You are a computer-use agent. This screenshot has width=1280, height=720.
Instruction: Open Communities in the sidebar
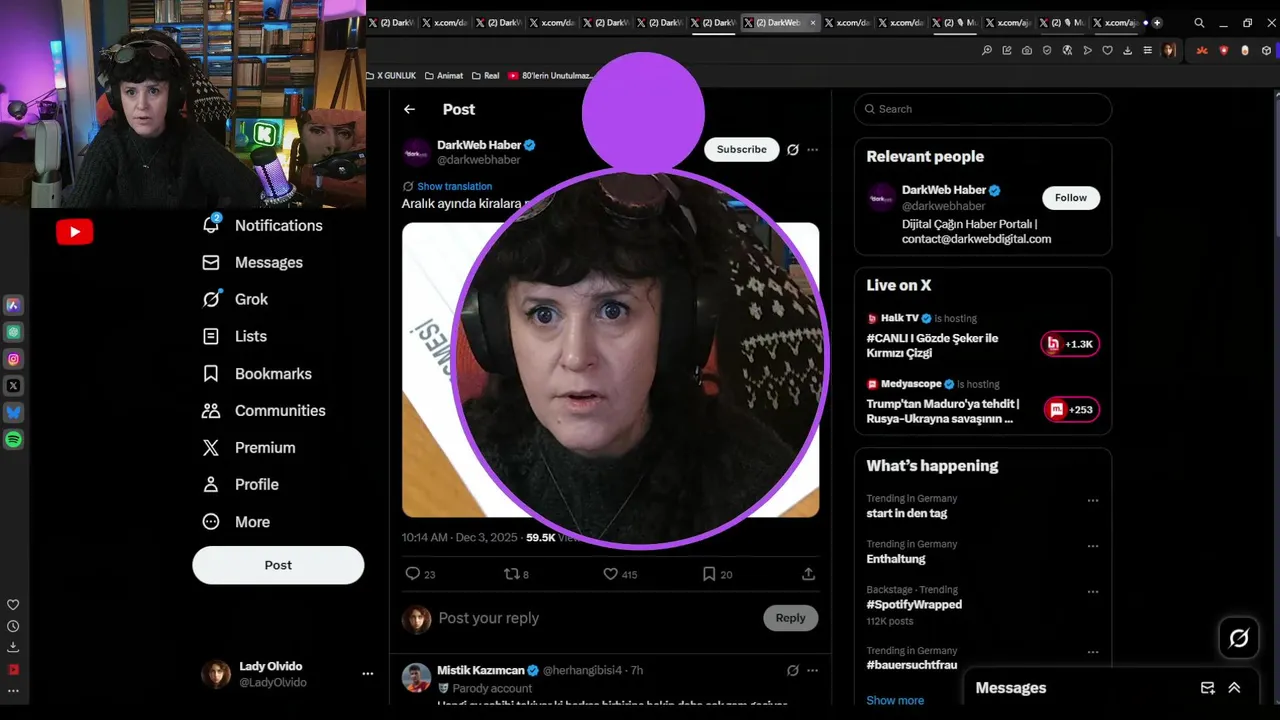pos(264,410)
